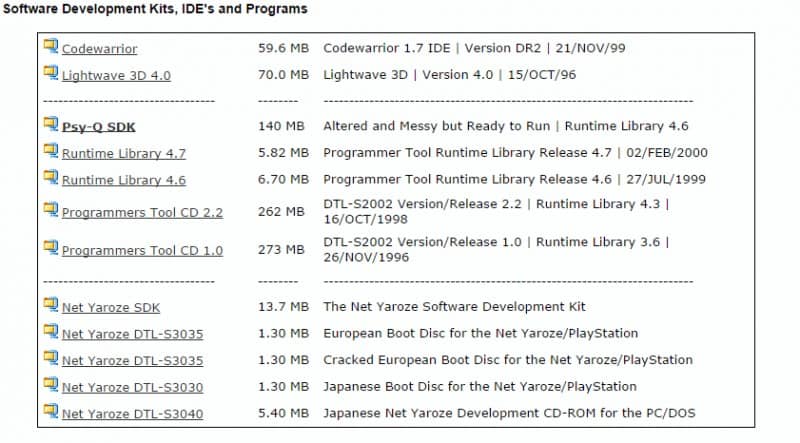Image resolution: width=800 pixels, height=443 pixels.
Task: Open the Codewarrior download link
Action: 99,49
